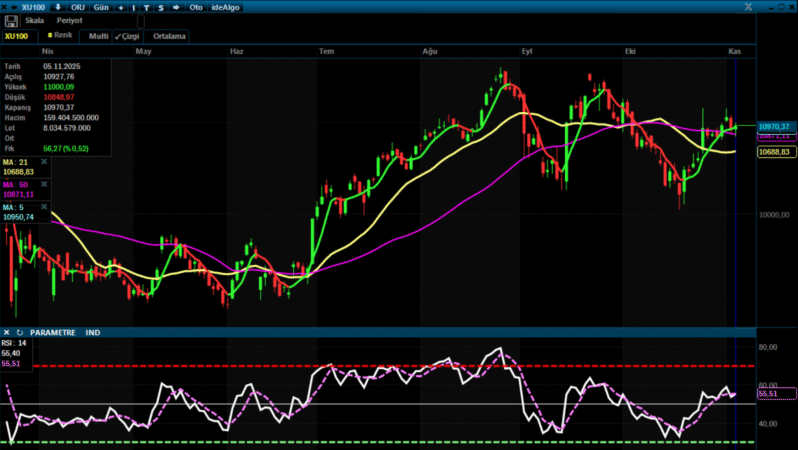Viewport: 798px width, 450px height.
Task: Toggle the Oto auto-scale option
Action: (195, 7)
